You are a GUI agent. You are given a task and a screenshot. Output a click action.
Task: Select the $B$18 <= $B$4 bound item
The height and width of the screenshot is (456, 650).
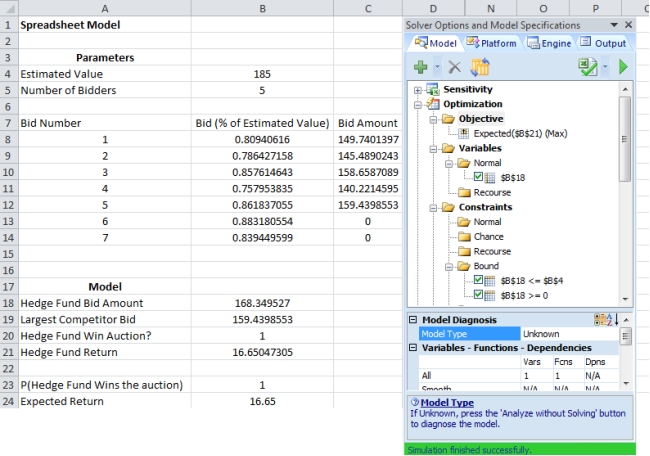click(531, 281)
